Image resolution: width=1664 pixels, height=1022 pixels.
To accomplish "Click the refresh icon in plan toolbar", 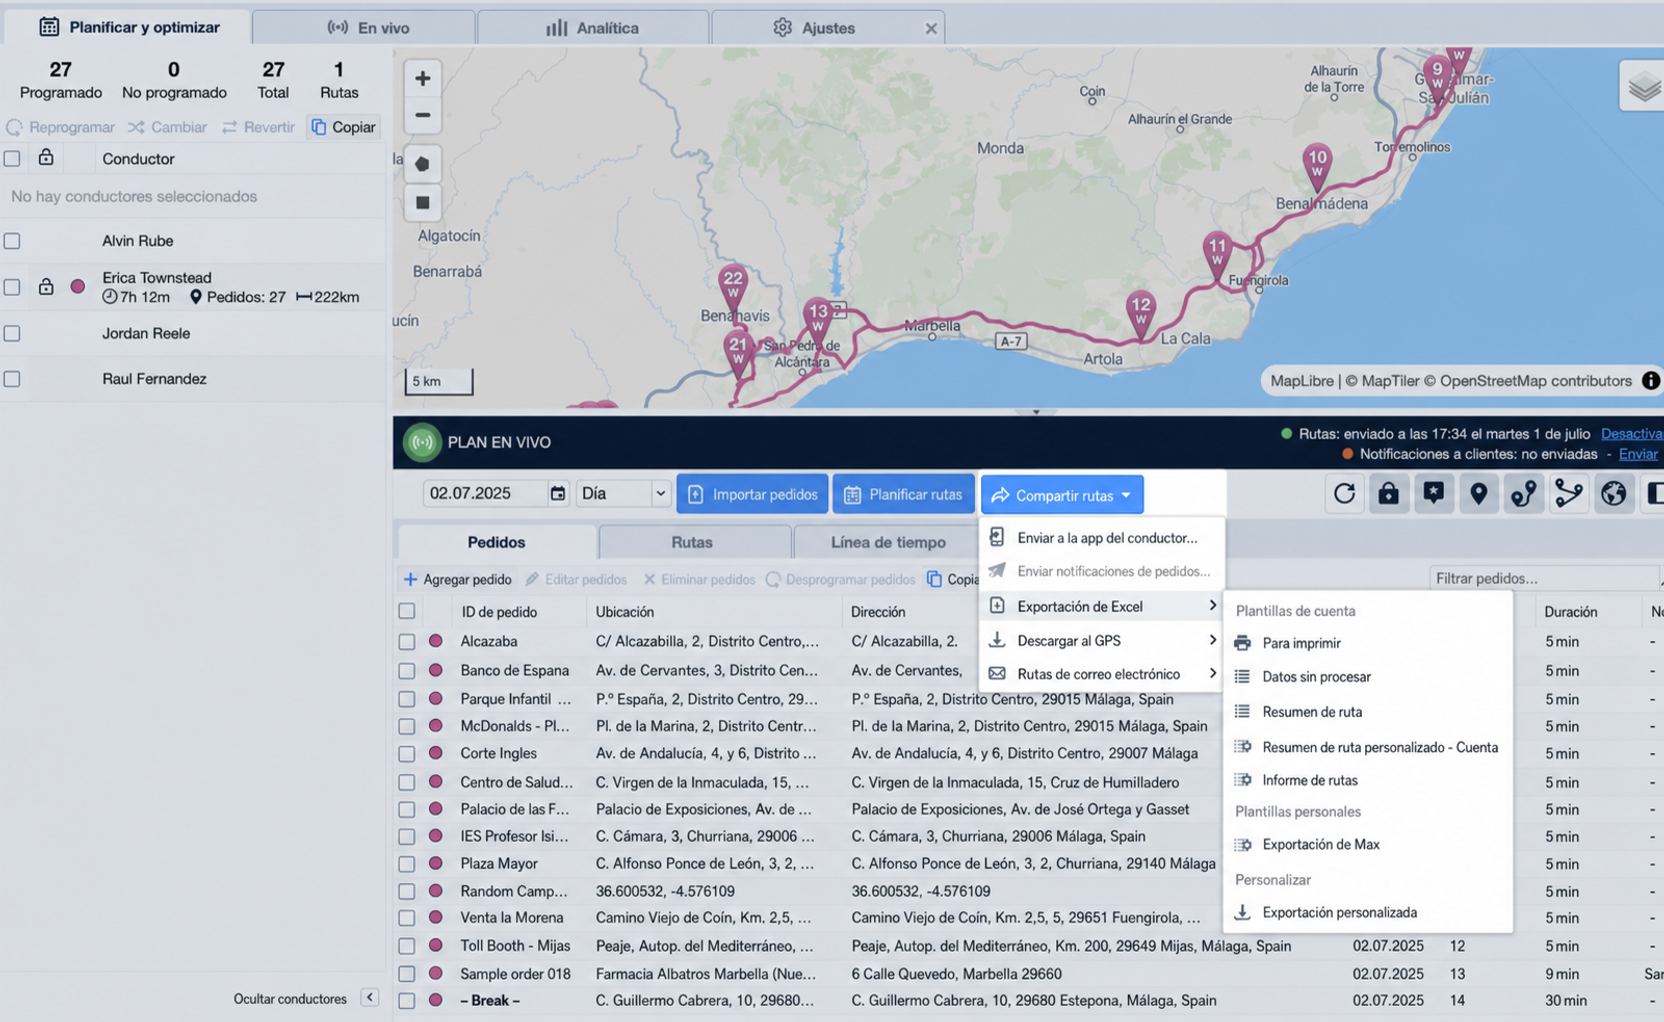I will 1344,493.
